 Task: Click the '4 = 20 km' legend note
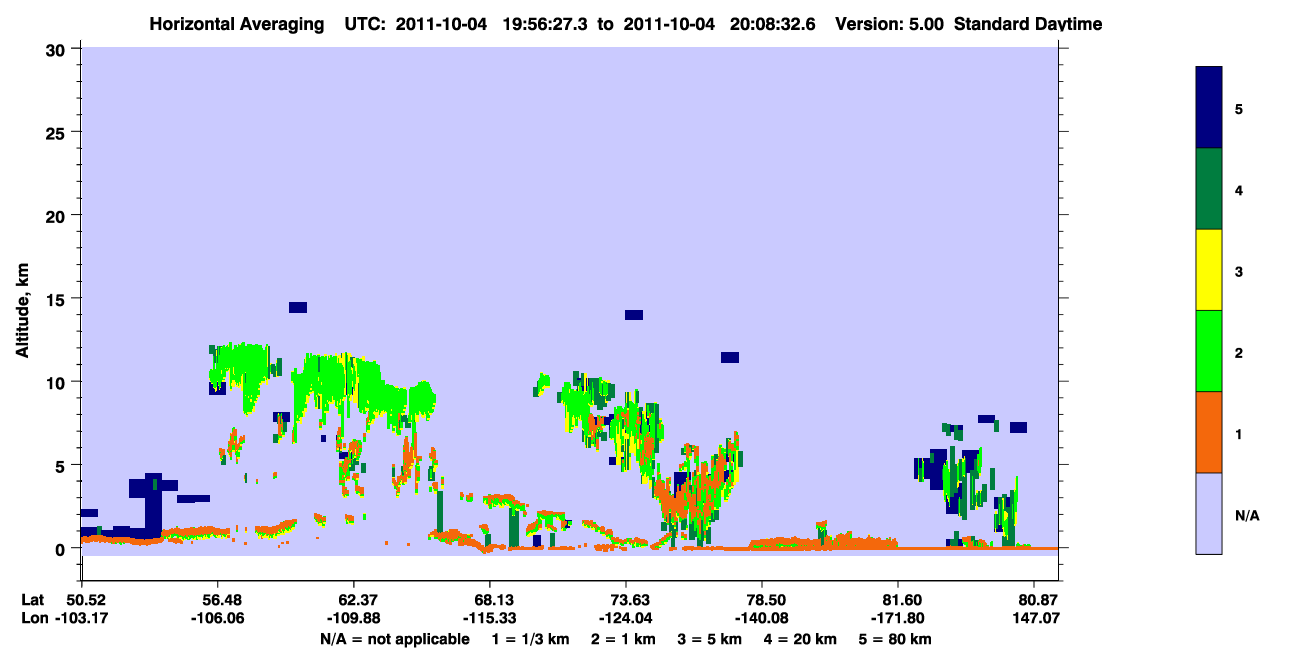[x=800, y=639]
